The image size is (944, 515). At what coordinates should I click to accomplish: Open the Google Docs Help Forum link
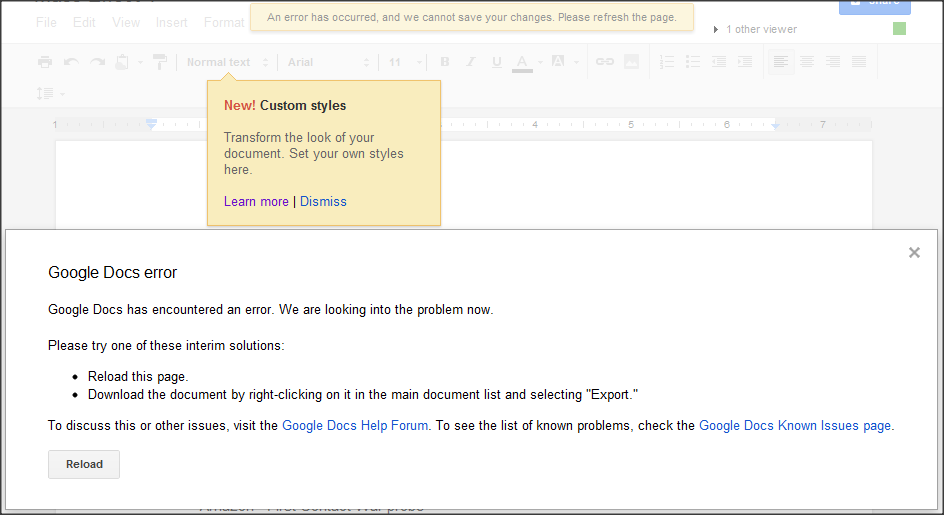tap(355, 426)
